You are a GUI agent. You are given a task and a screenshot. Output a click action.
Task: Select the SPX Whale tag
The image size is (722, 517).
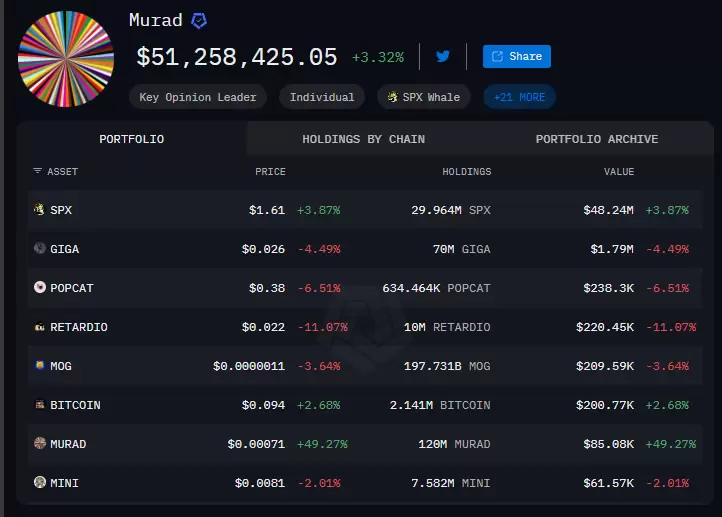424,97
